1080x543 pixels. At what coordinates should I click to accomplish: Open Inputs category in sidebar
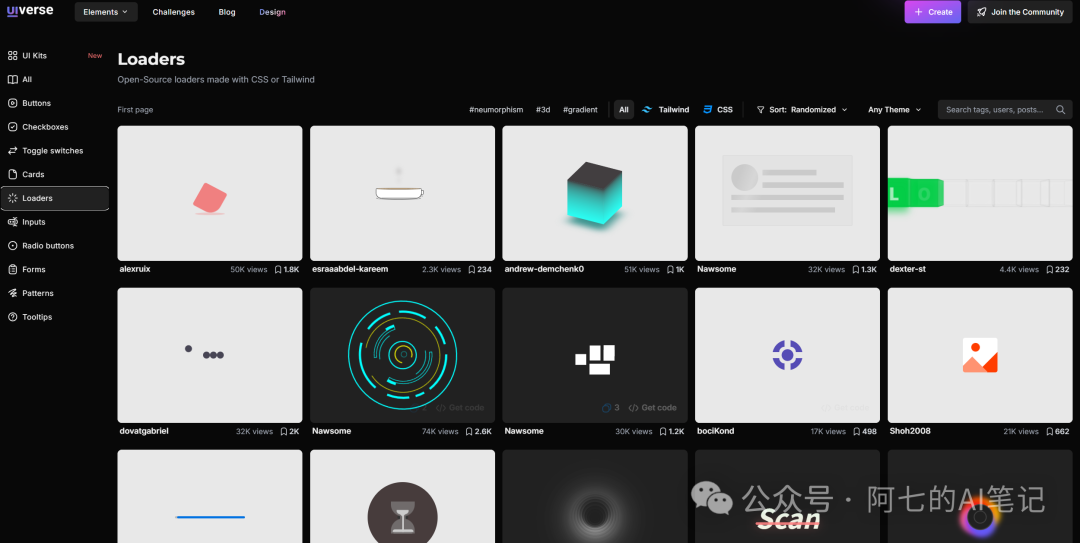(x=55, y=222)
